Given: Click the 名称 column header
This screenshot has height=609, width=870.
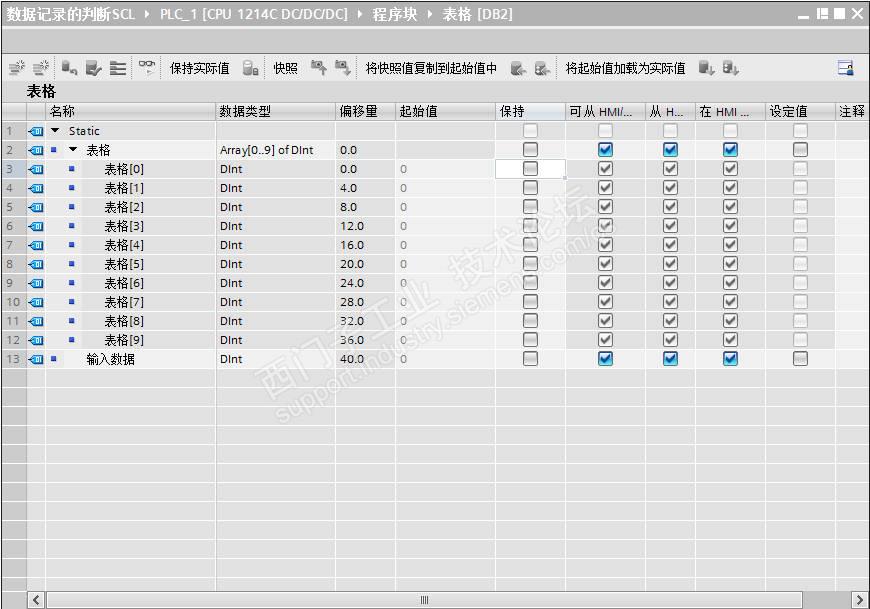Looking at the screenshot, I should click(130, 111).
